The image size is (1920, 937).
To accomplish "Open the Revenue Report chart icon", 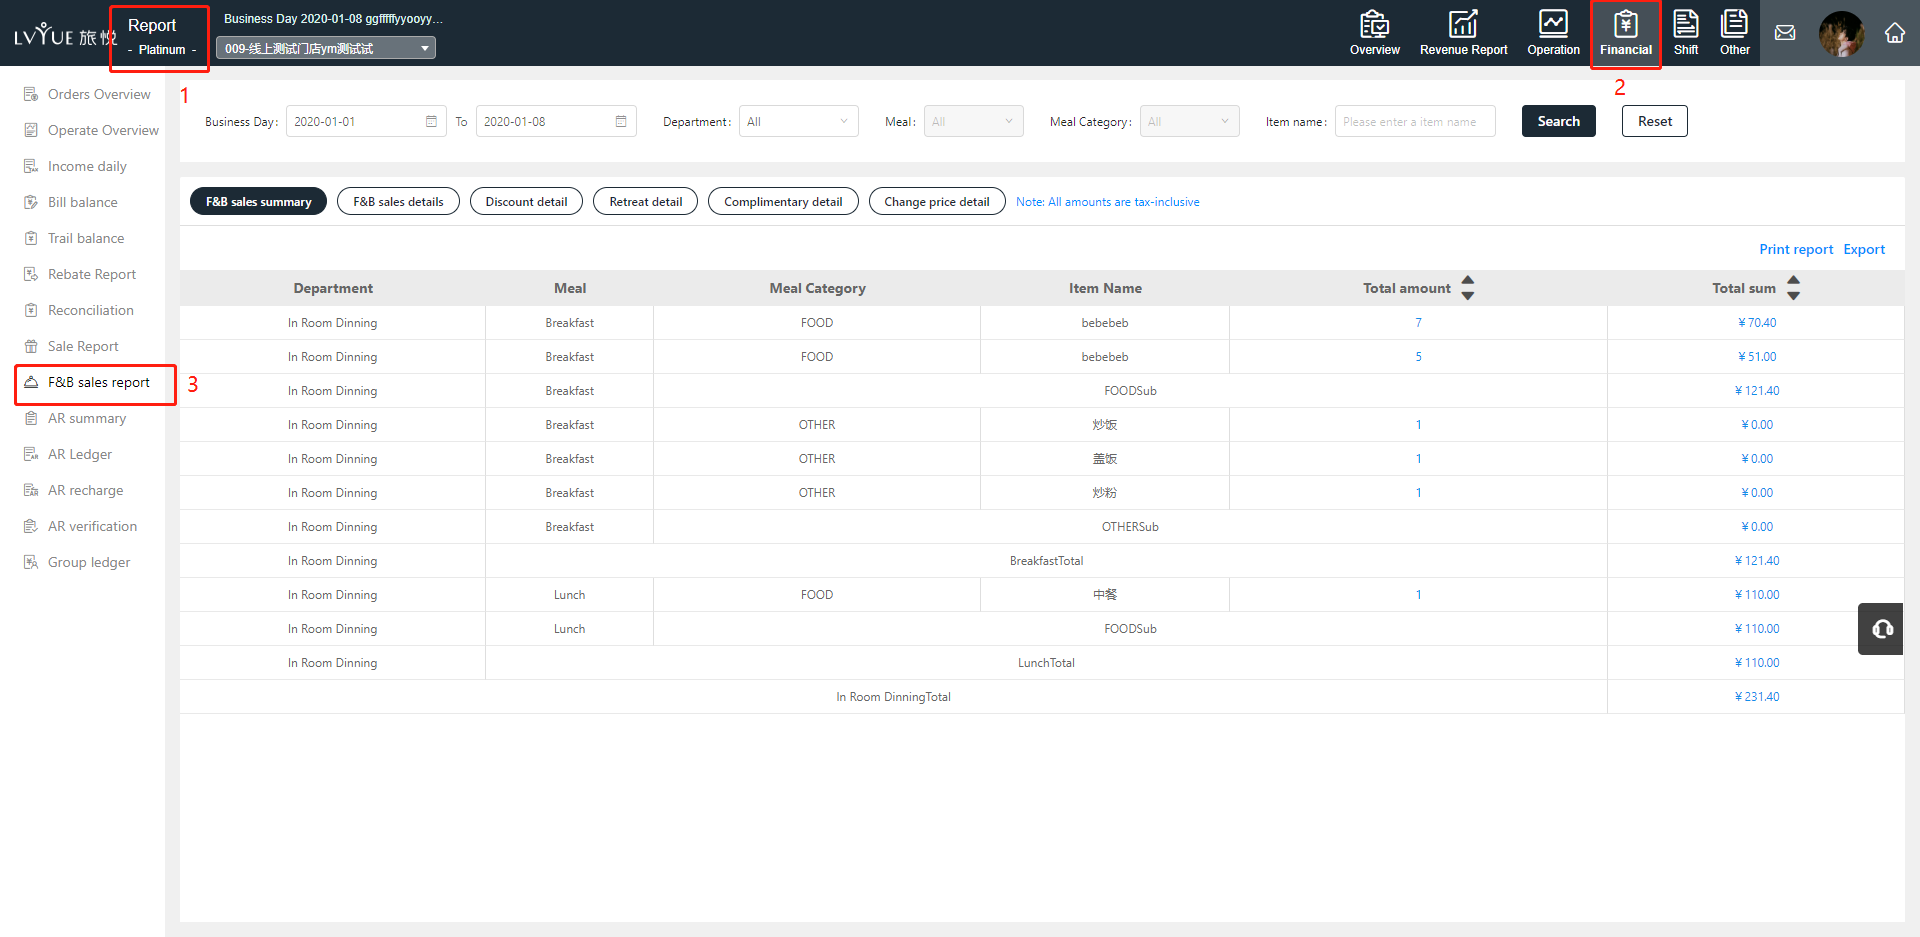I will point(1463,33).
